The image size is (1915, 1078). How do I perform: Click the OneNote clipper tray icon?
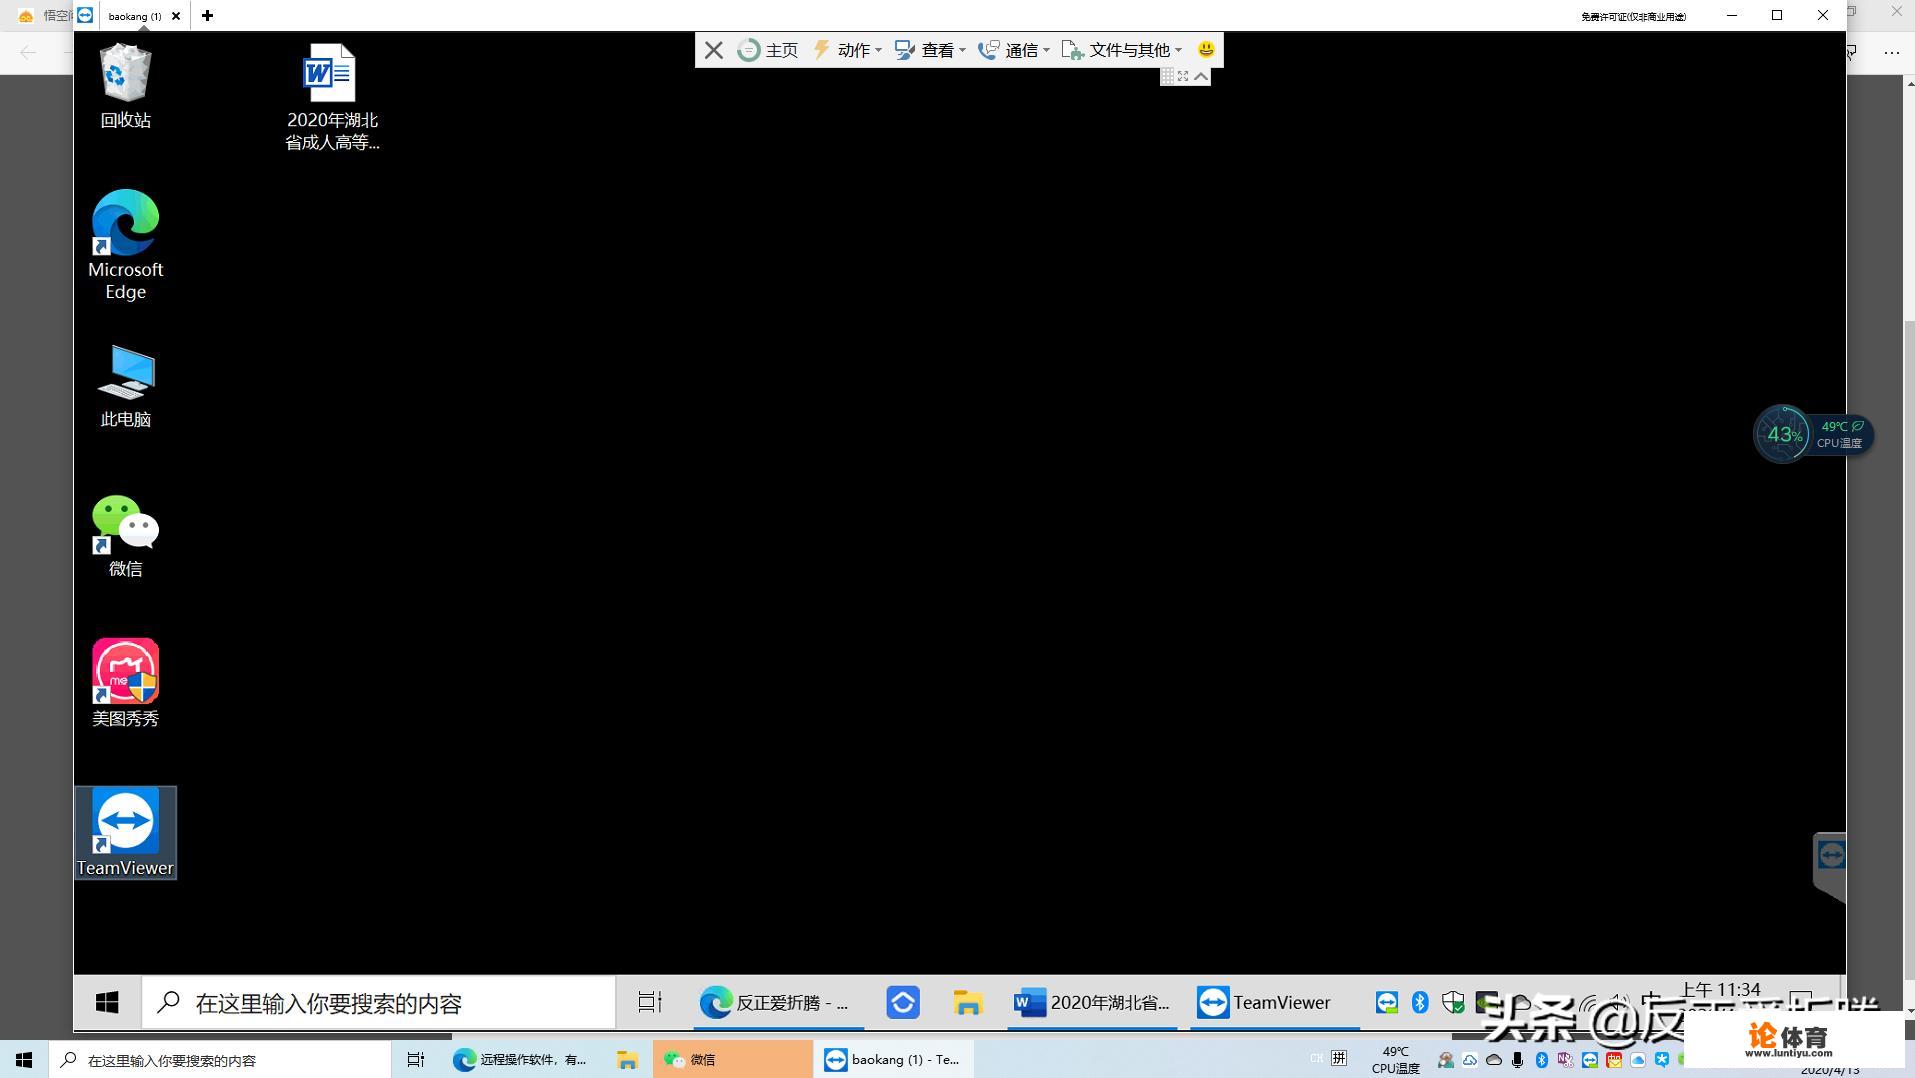tap(1565, 1059)
